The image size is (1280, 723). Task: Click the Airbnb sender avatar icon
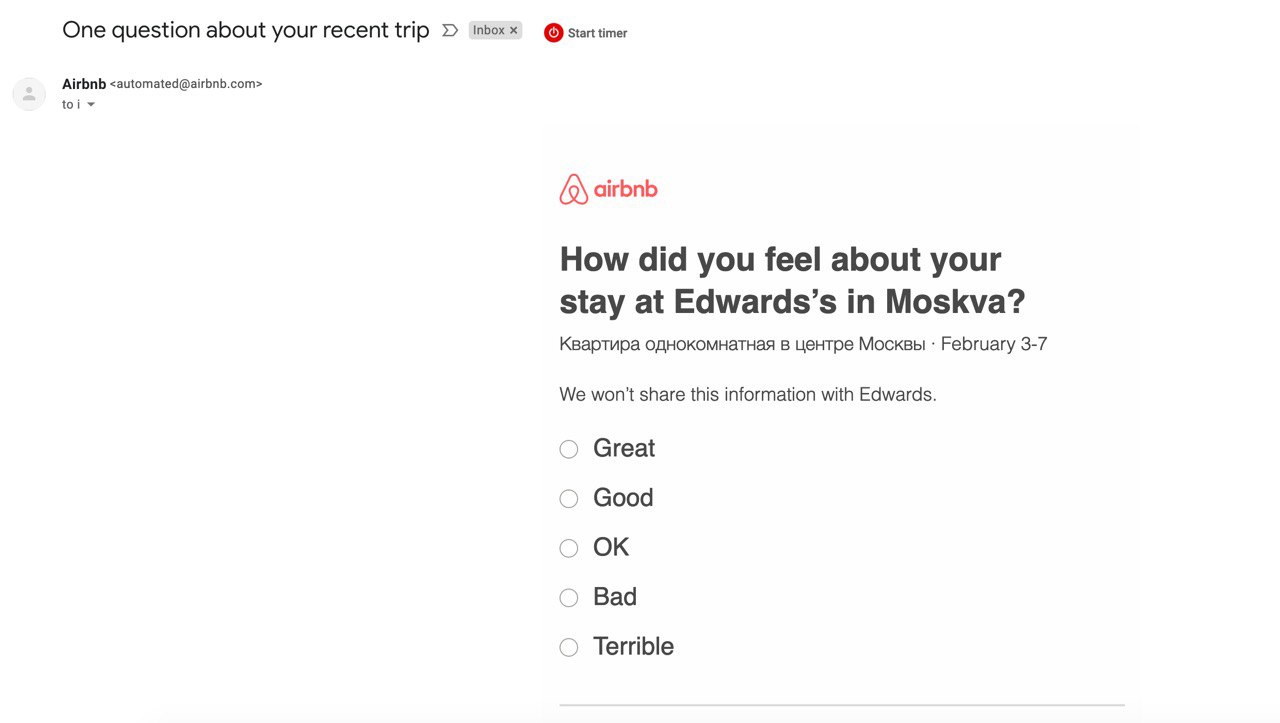(29, 94)
